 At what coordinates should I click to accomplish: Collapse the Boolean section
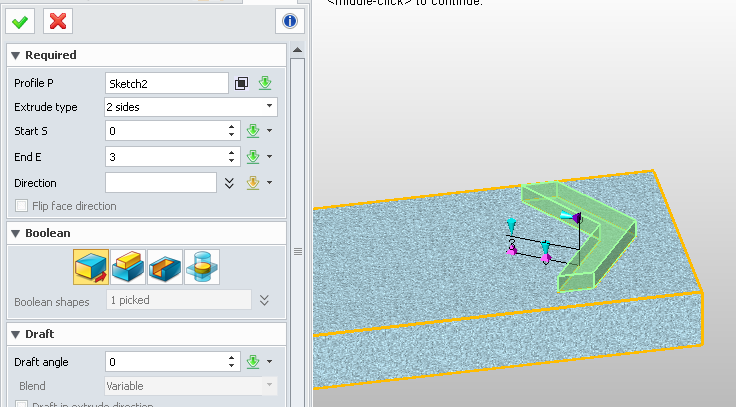click(x=15, y=233)
